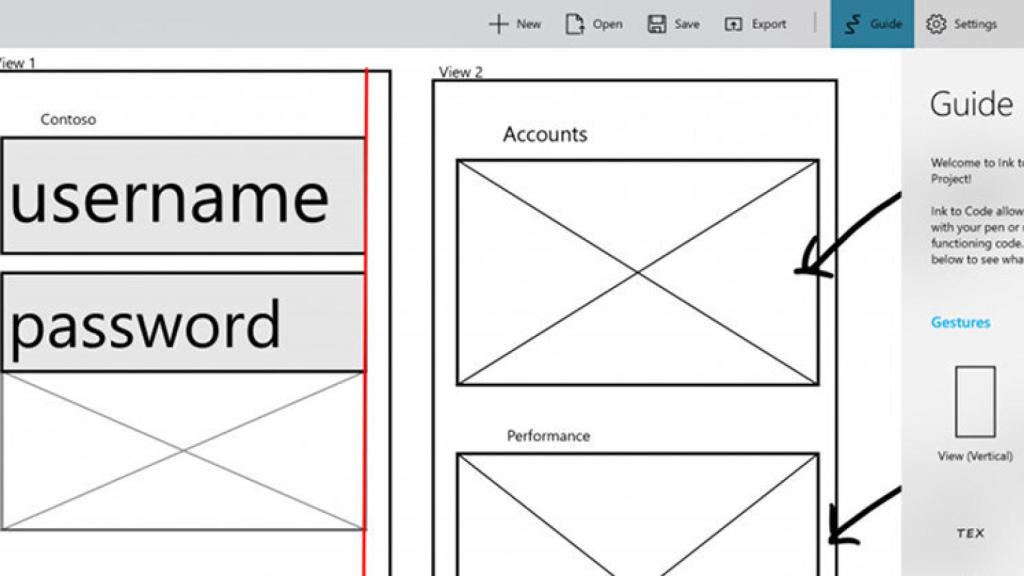
Task: Select the Accounts image placeholder
Action: tap(638, 272)
